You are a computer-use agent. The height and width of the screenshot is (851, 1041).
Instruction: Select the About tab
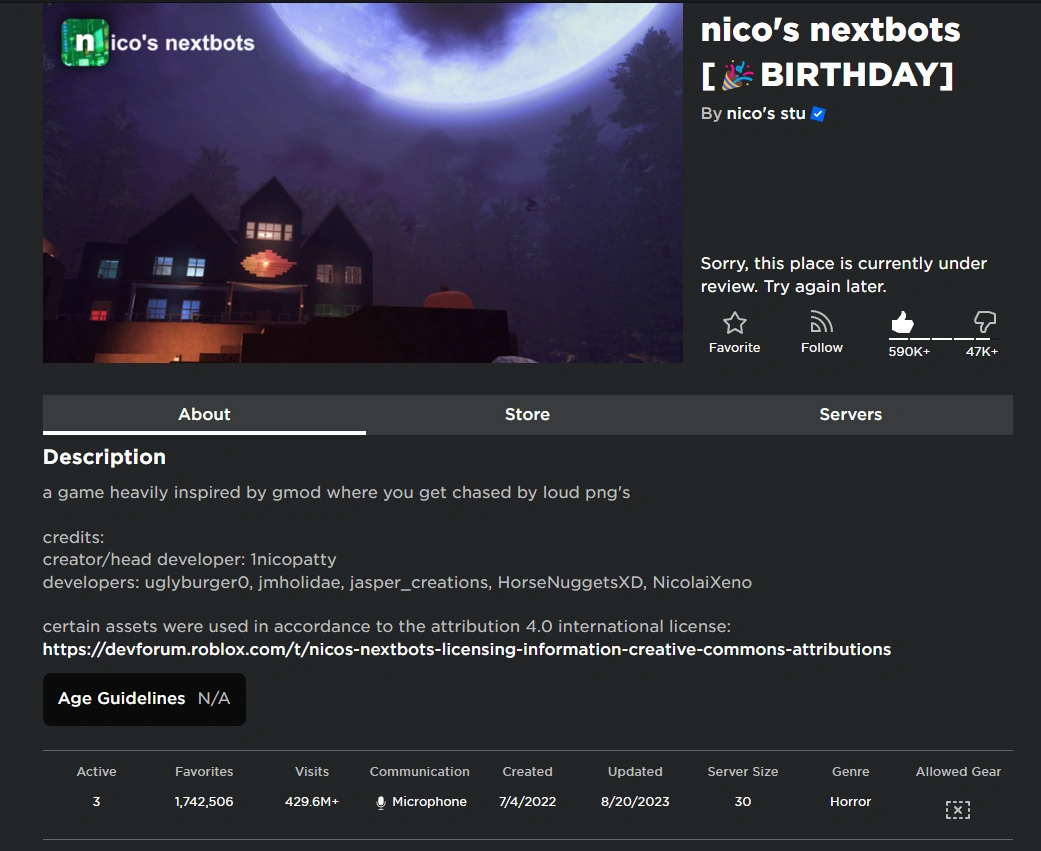[x=204, y=414]
